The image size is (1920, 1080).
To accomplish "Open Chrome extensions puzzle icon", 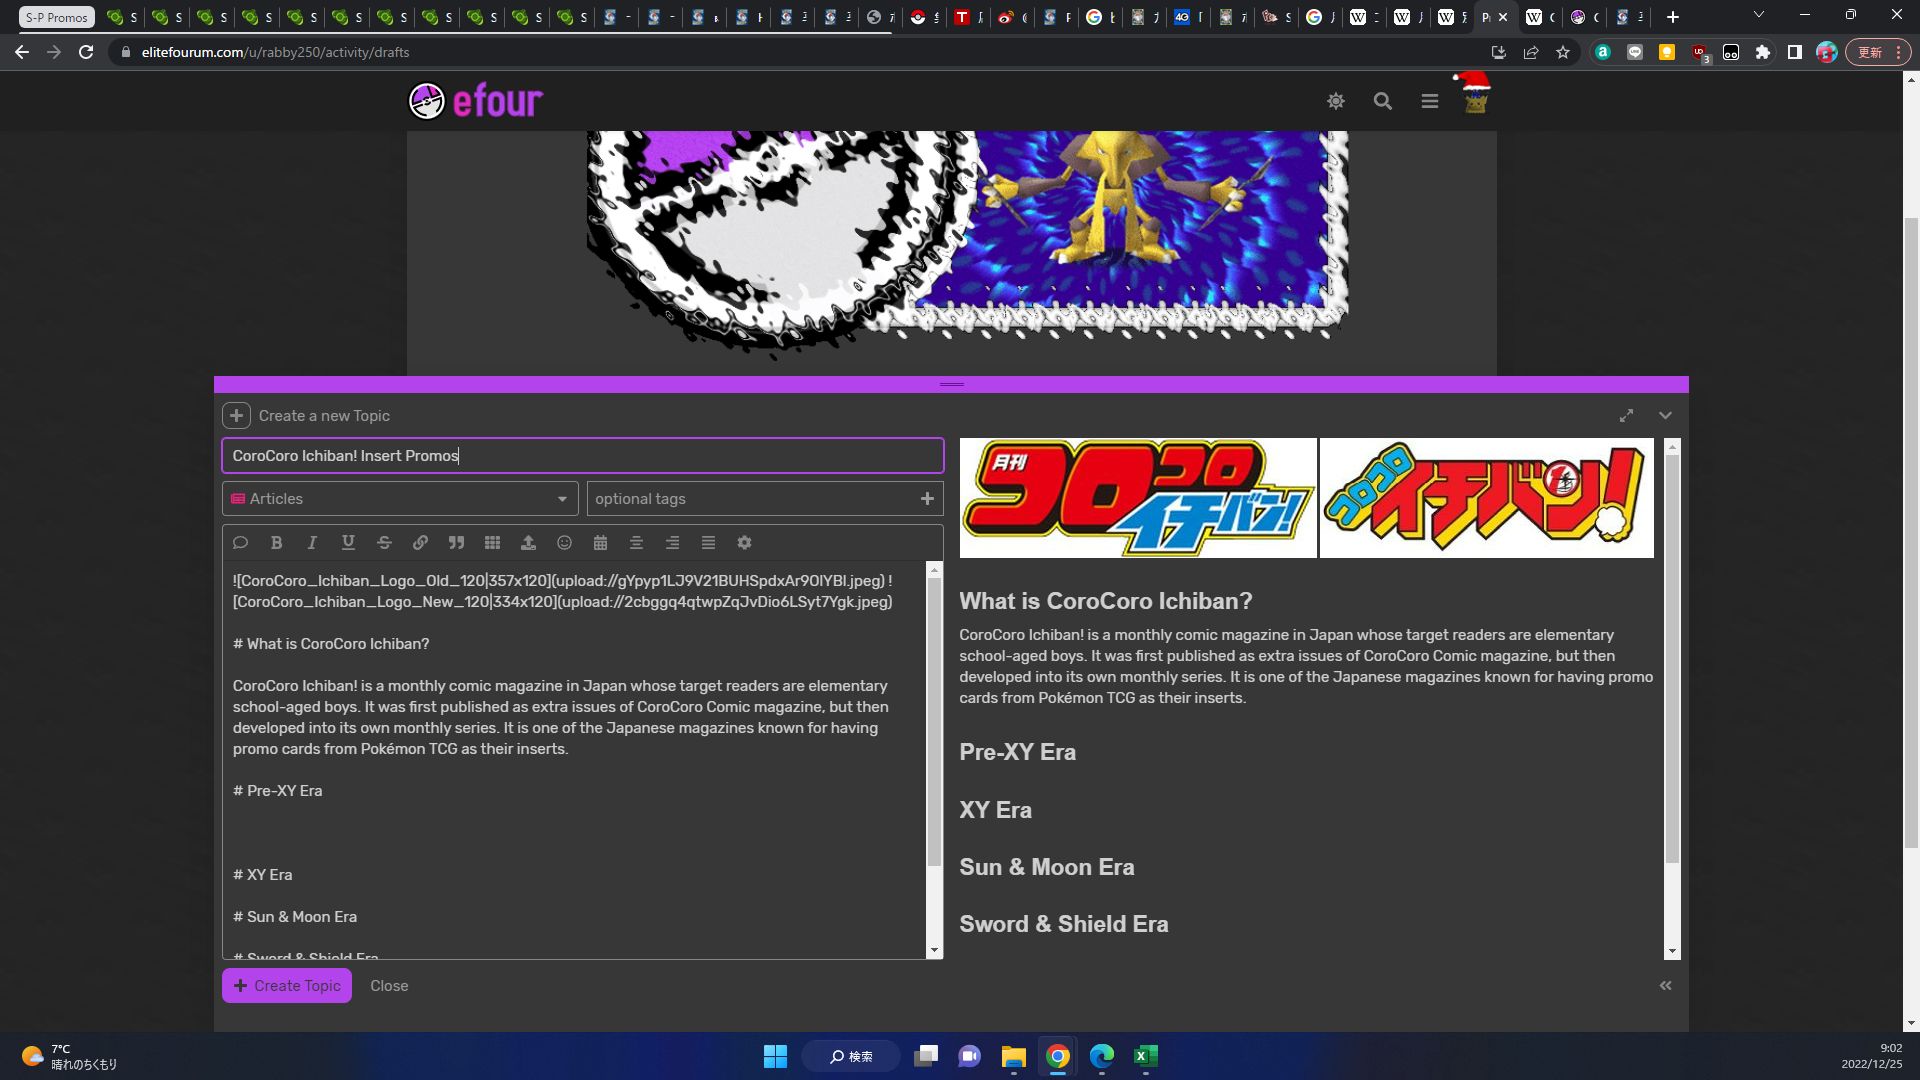I will tap(1763, 52).
